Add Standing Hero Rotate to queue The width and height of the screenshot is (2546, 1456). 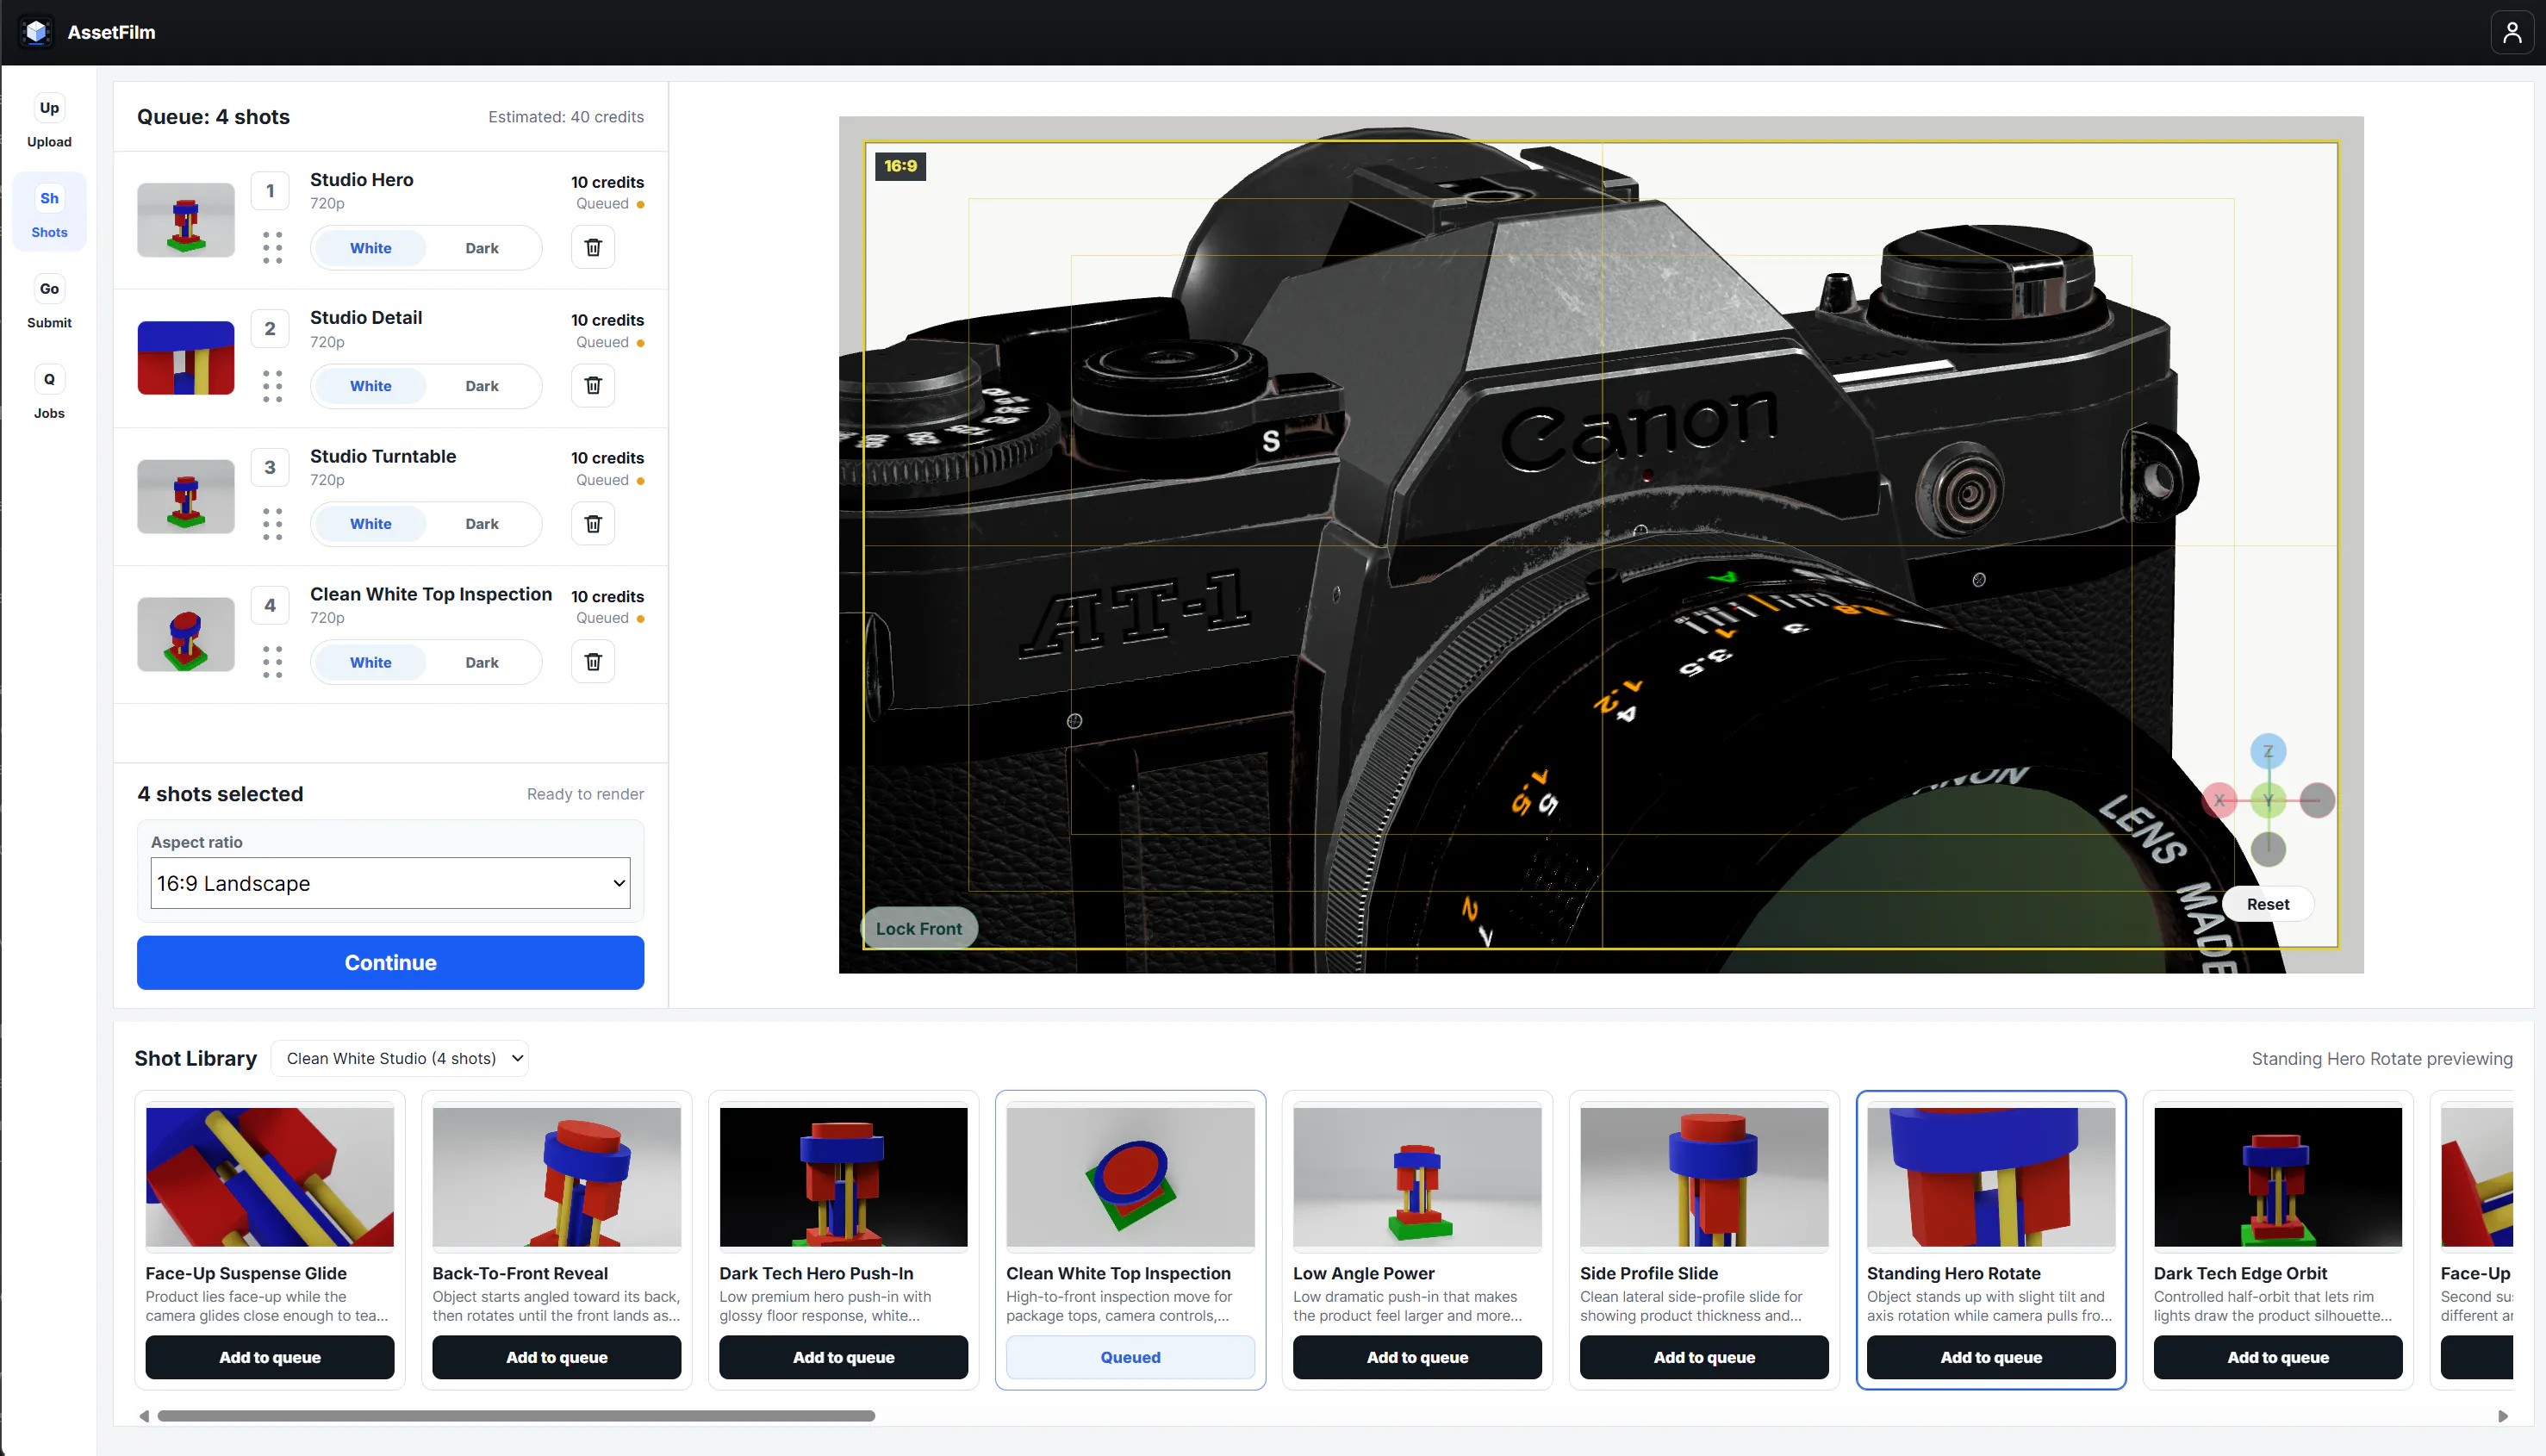(x=1990, y=1357)
